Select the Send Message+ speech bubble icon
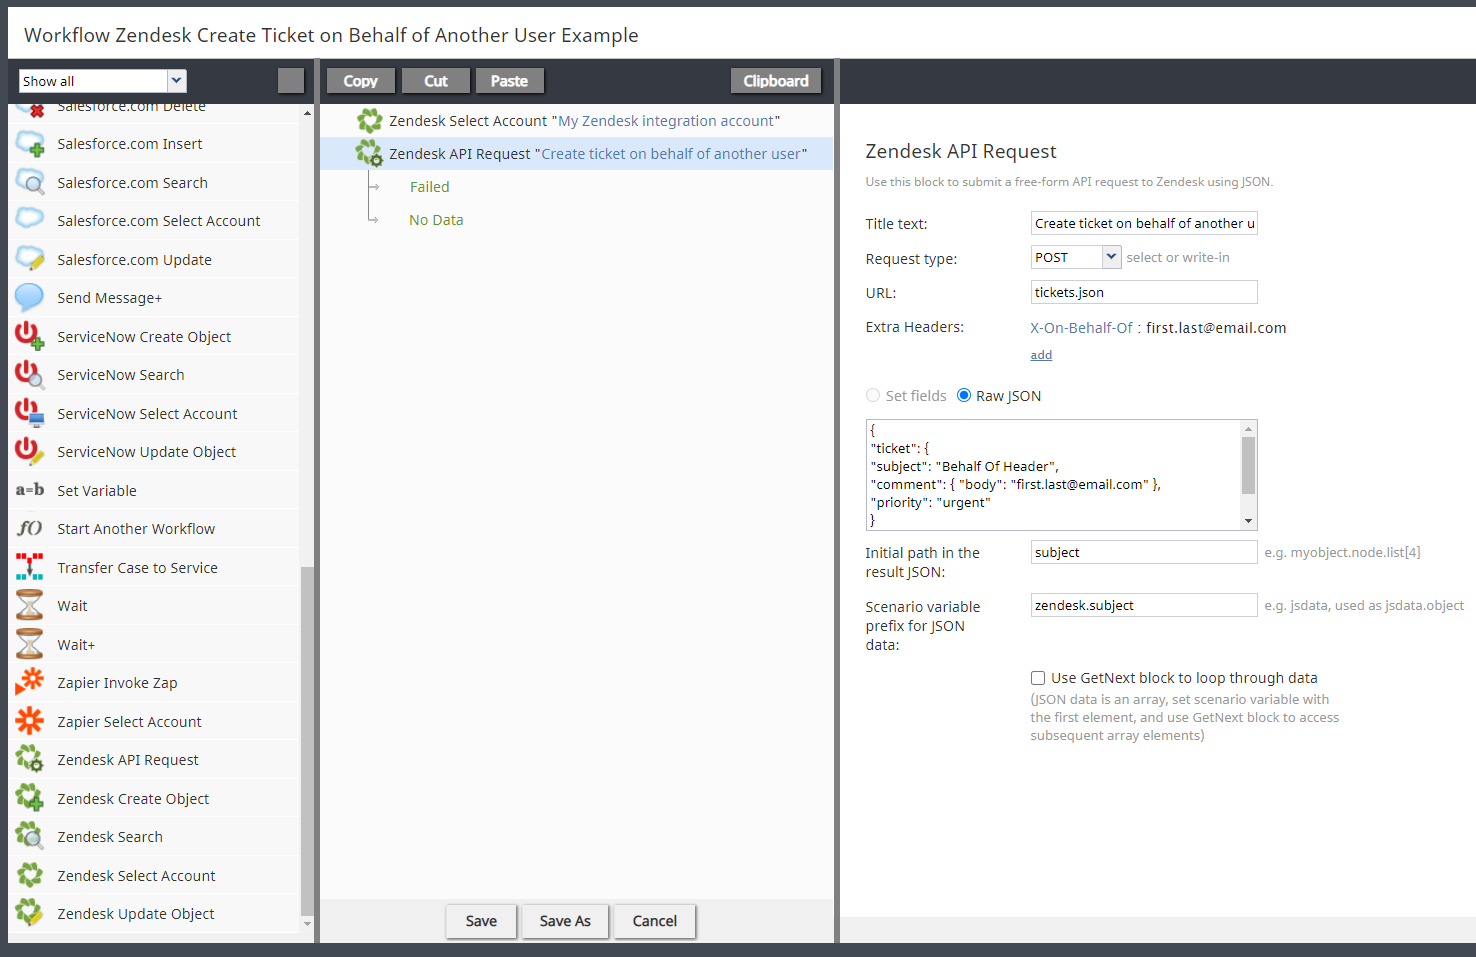Screen dimensions: 1476x957 click(30, 298)
